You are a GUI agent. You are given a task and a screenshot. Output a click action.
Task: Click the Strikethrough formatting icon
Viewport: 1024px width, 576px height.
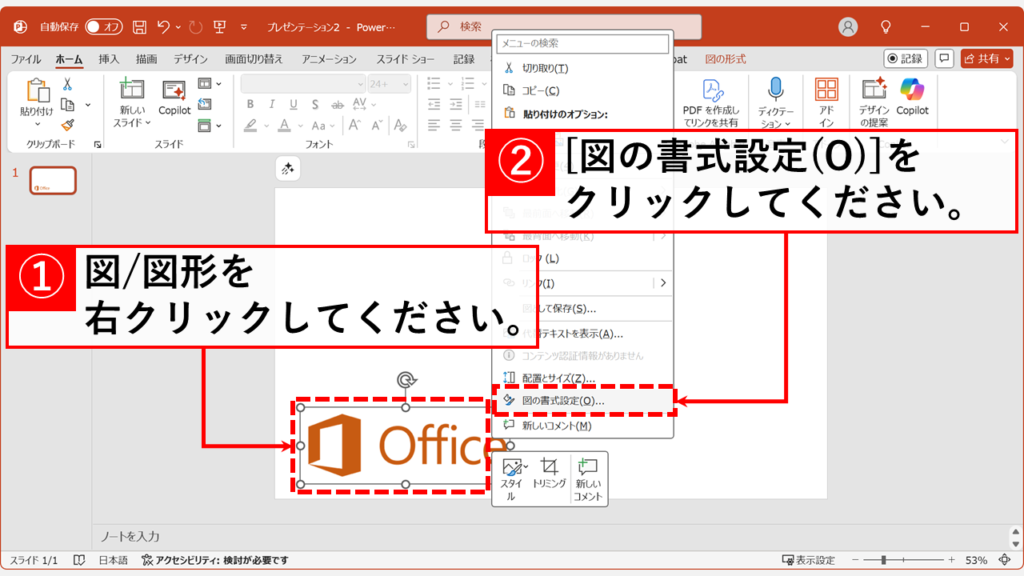pos(337,104)
